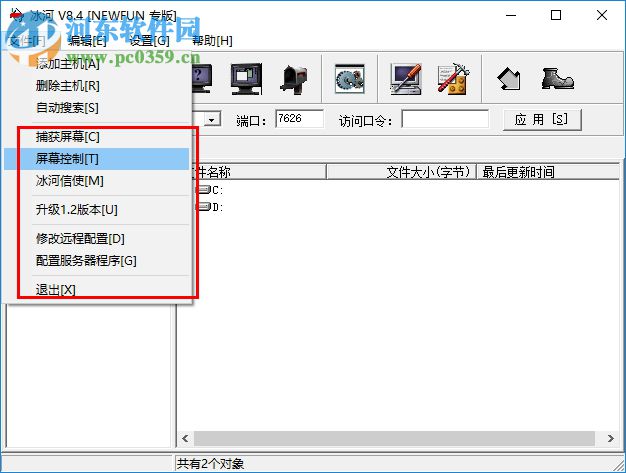Sort by 最后更新时间 column header

(548, 172)
